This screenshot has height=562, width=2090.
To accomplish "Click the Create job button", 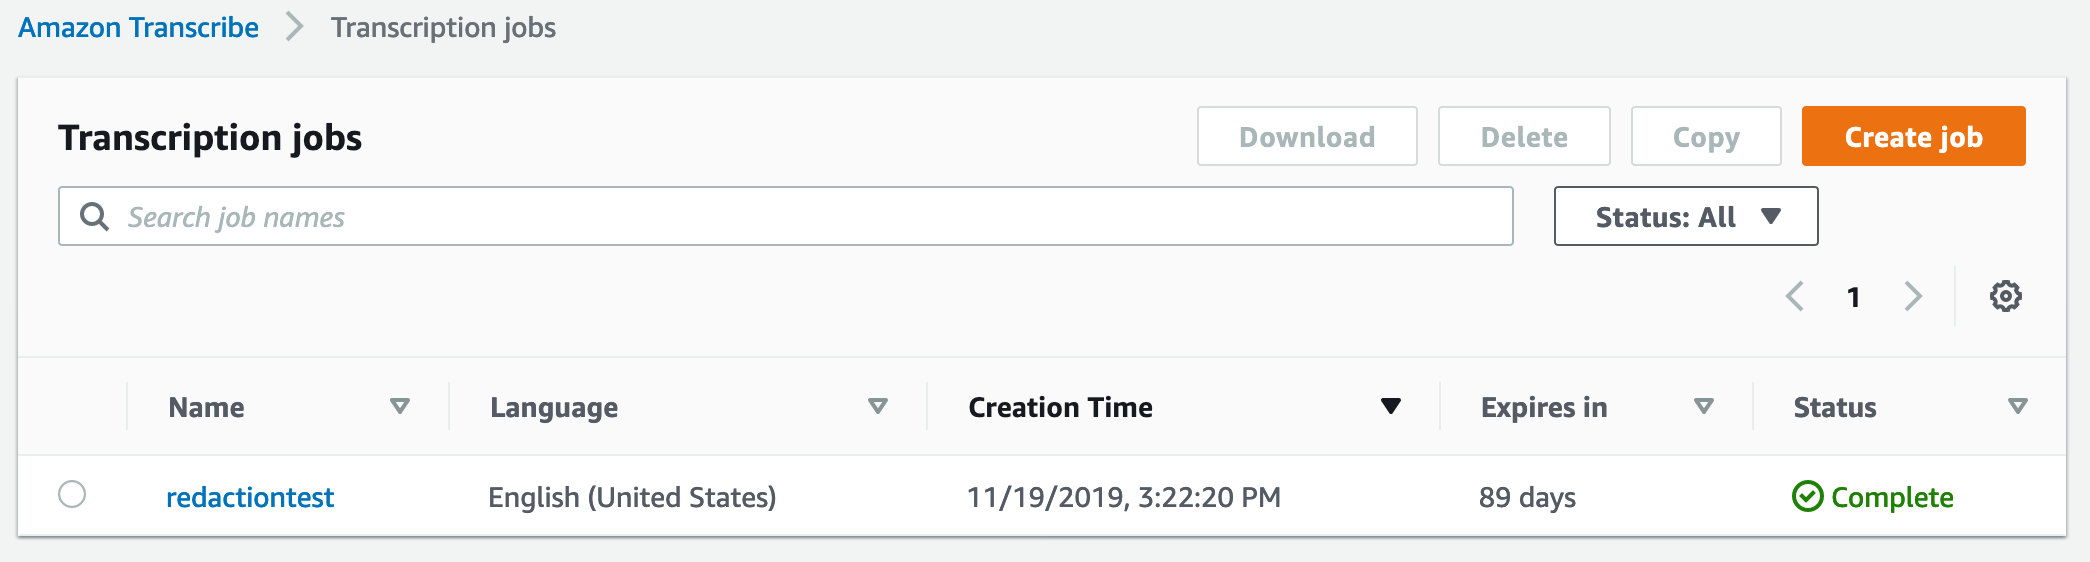I will [x=1913, y=136].
